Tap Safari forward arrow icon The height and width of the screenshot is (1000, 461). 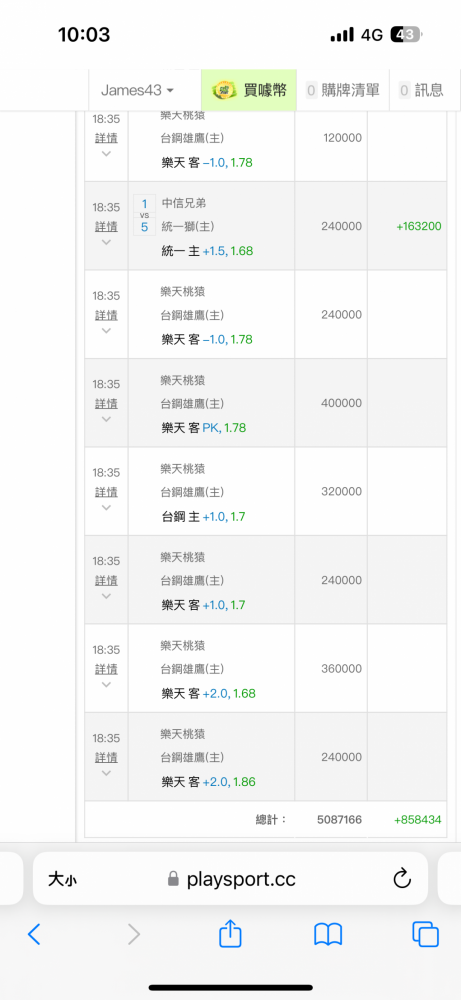point(133,934)
